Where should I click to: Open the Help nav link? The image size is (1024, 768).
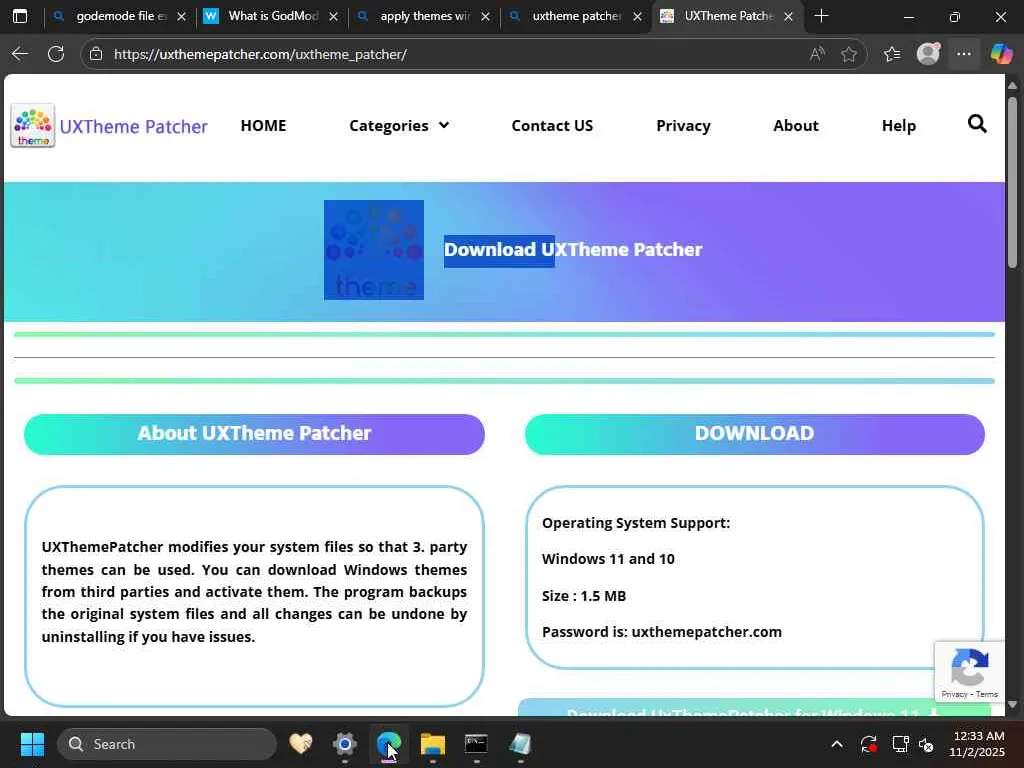tap(899, 125)
